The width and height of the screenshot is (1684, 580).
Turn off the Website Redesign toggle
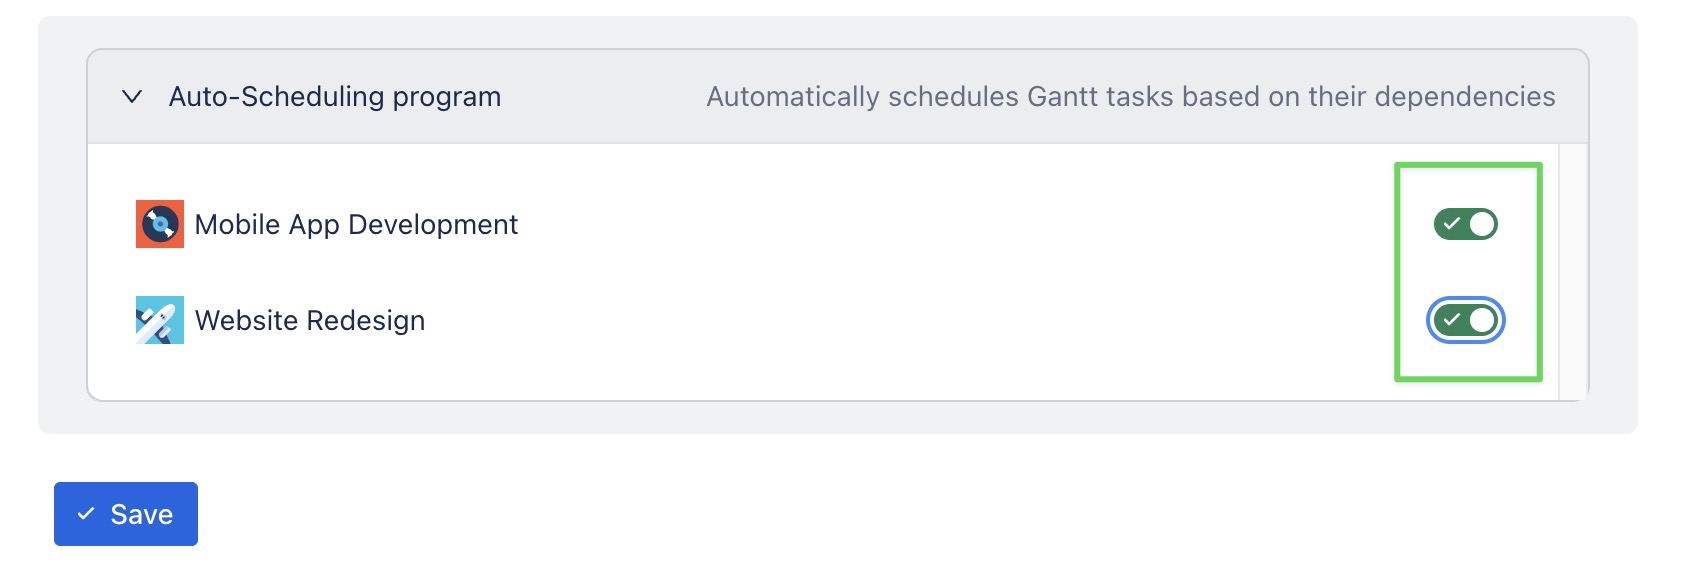coord(1465,320)
